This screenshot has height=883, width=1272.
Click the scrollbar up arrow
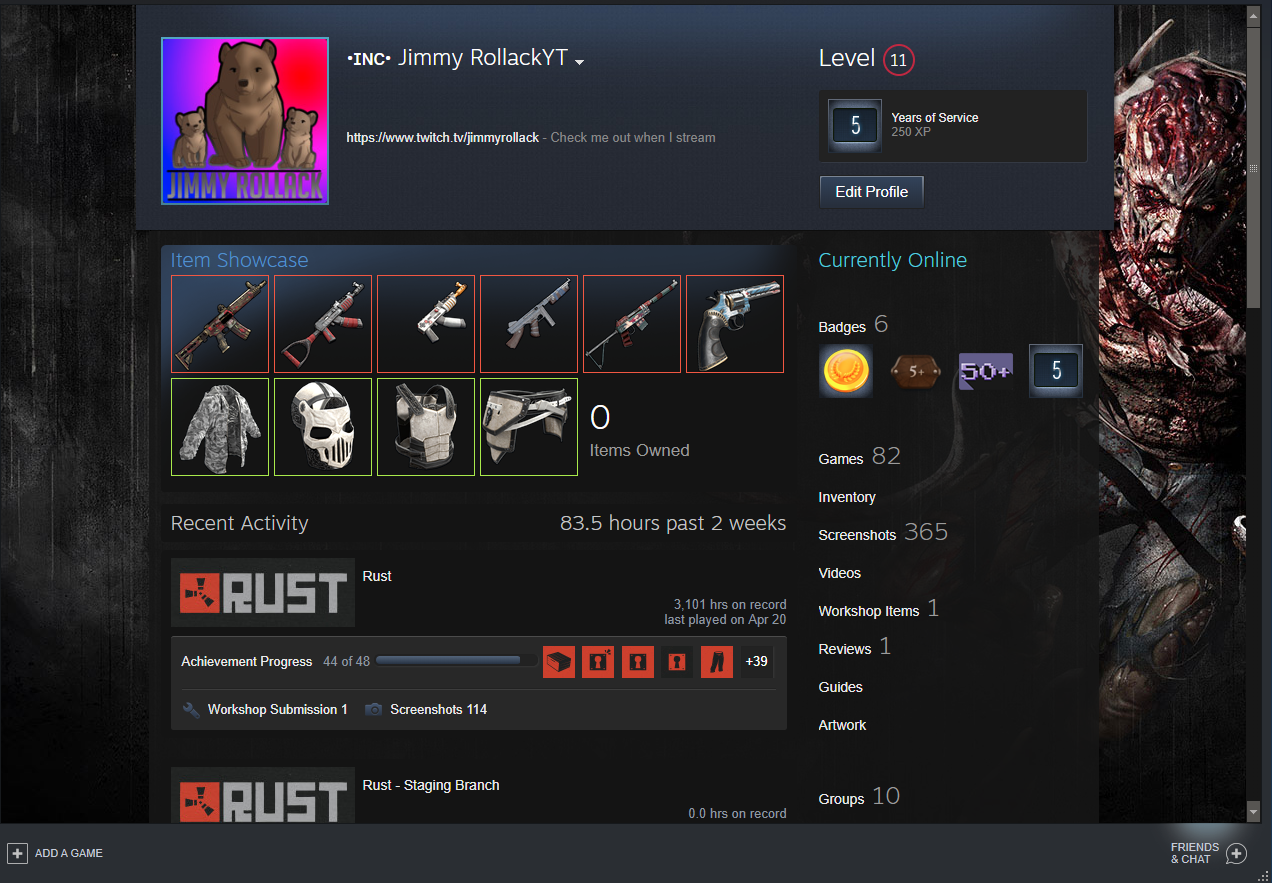1253,15
